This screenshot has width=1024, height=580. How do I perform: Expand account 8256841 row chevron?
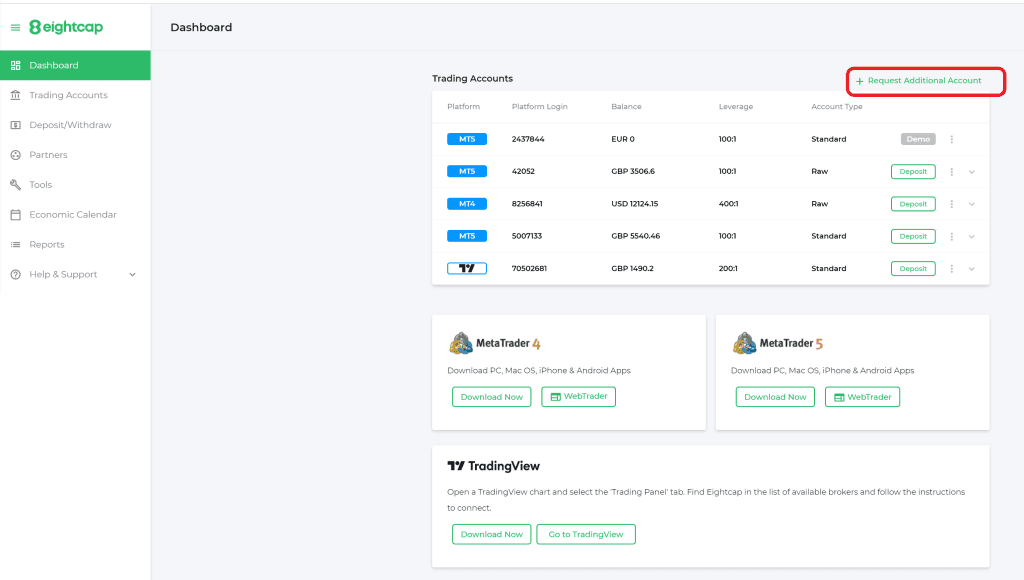972,204
